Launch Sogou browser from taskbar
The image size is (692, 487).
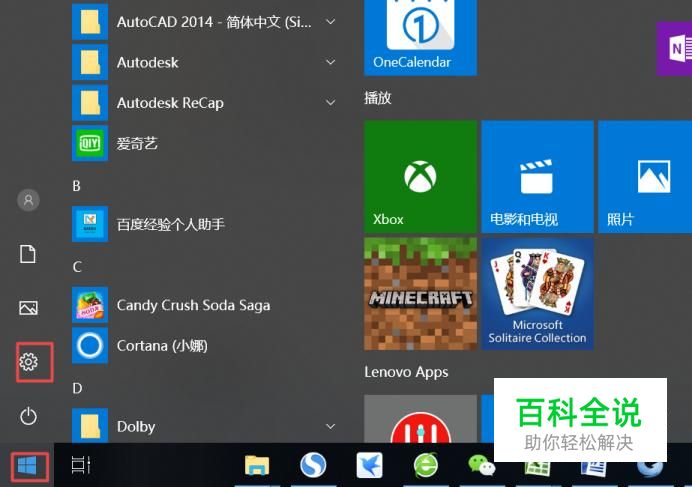(313, 465)
